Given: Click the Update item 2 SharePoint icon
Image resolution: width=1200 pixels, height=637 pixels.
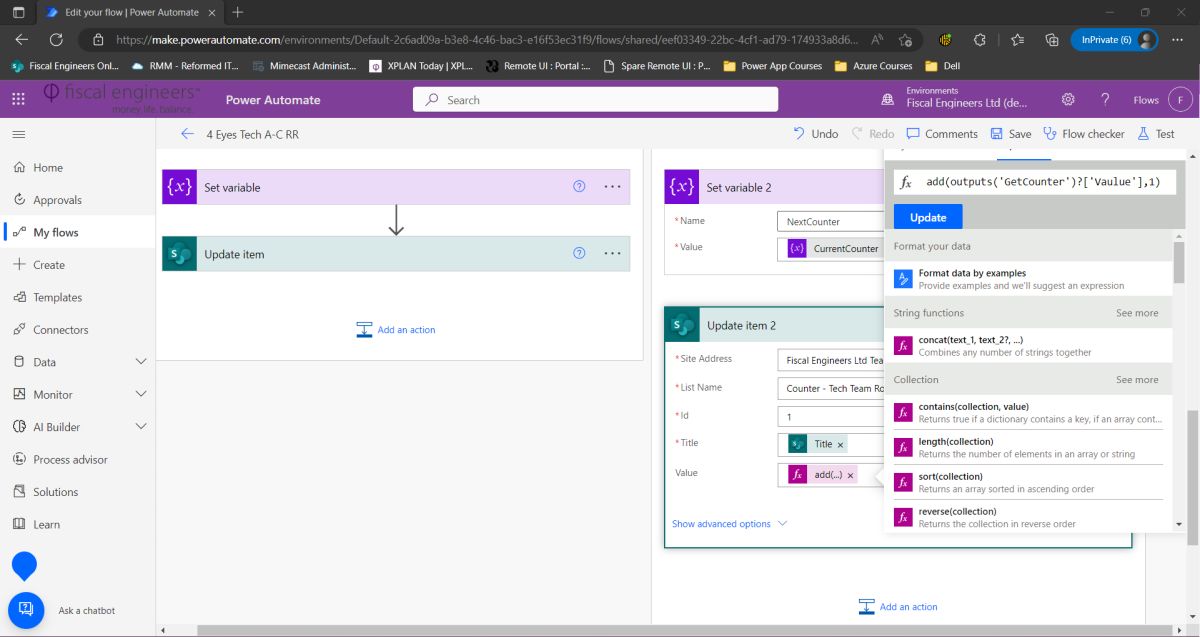Looking at the screenshot, I should click(683, 325).
